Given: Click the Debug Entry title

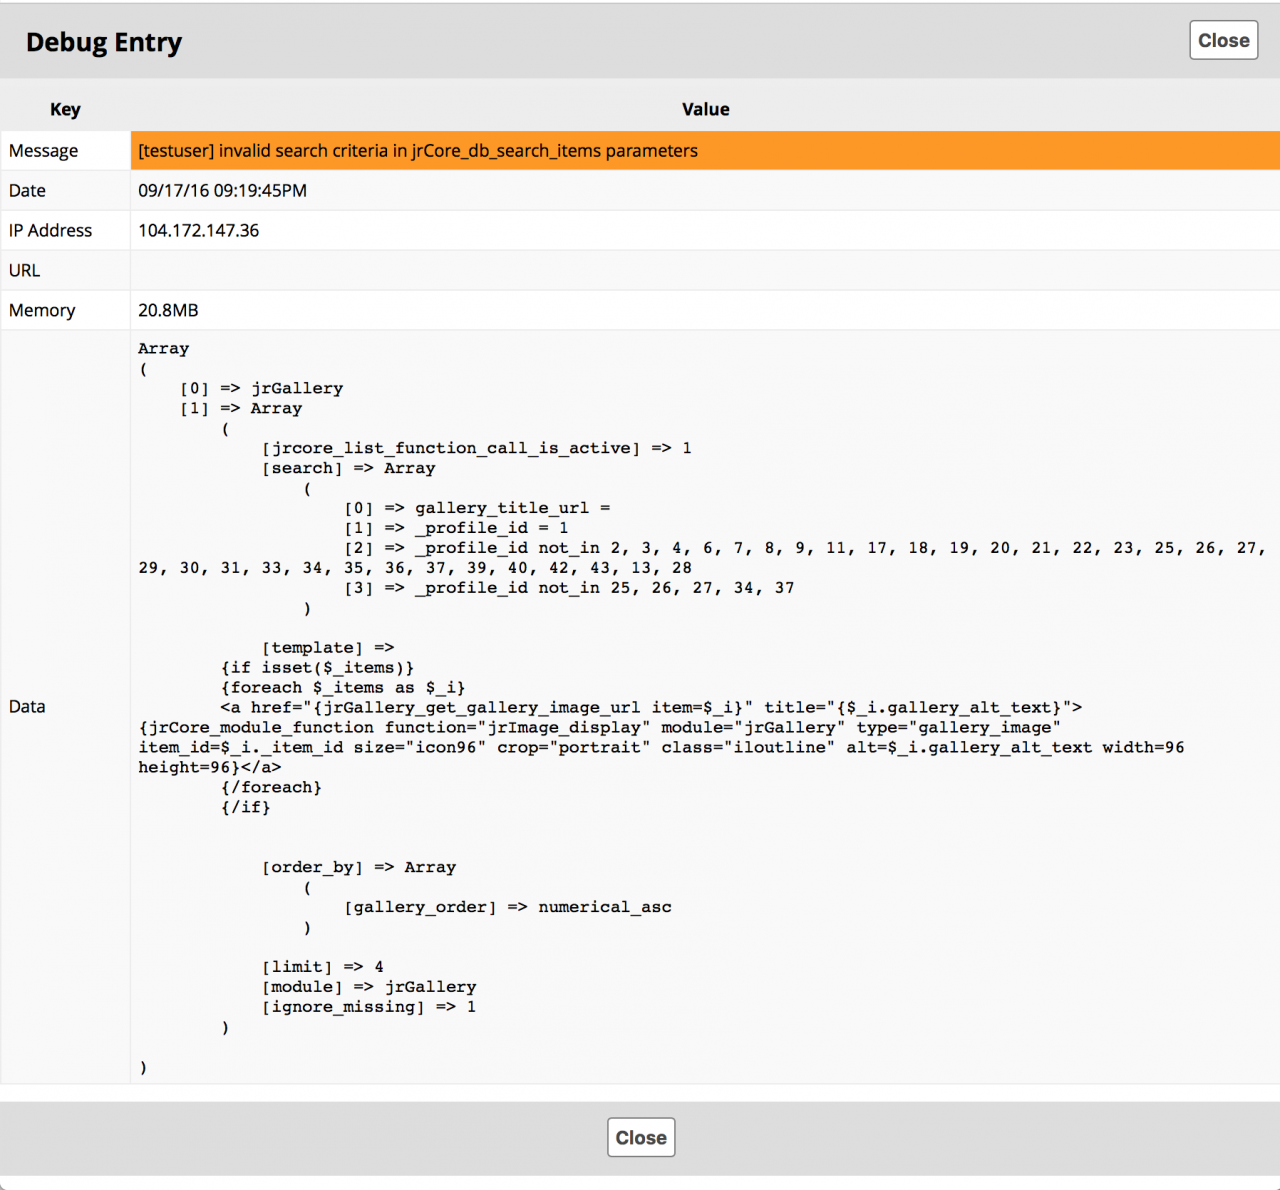Looking at the screenshot, I should tap(104, 42).
